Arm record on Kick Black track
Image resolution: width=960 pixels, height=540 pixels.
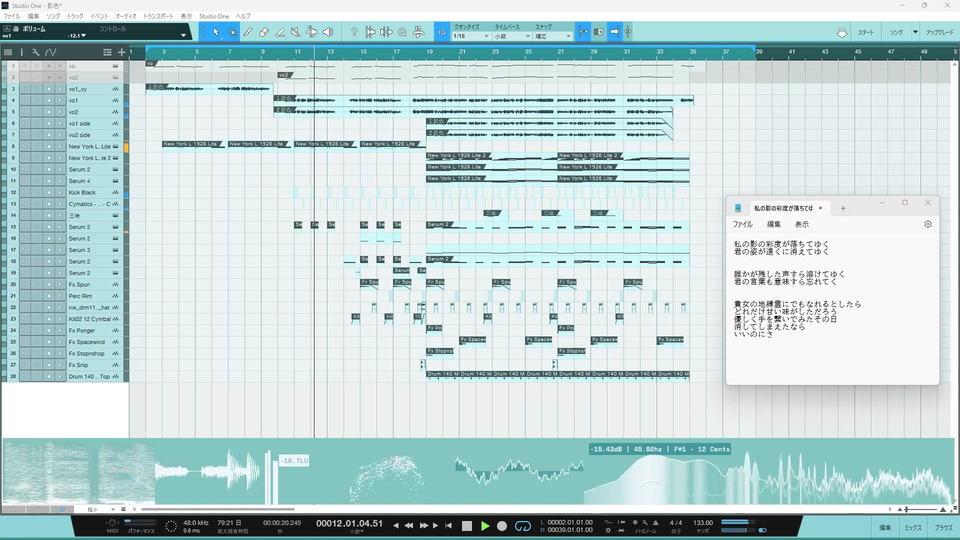tap(49, 192)
